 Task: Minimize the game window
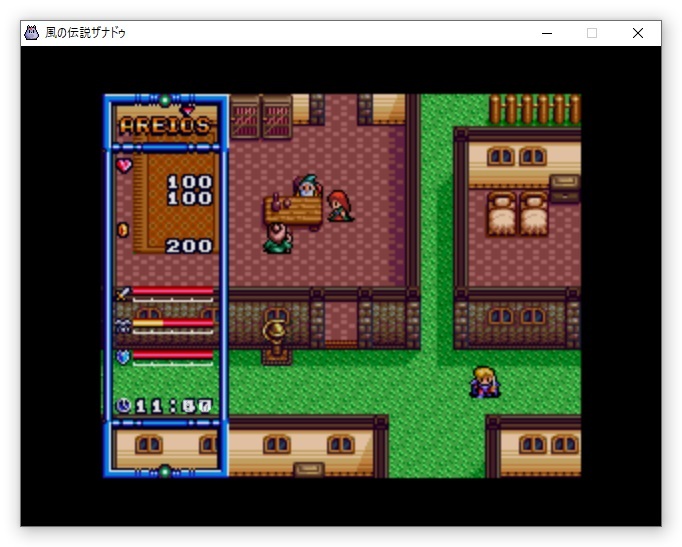pos(547,33)
